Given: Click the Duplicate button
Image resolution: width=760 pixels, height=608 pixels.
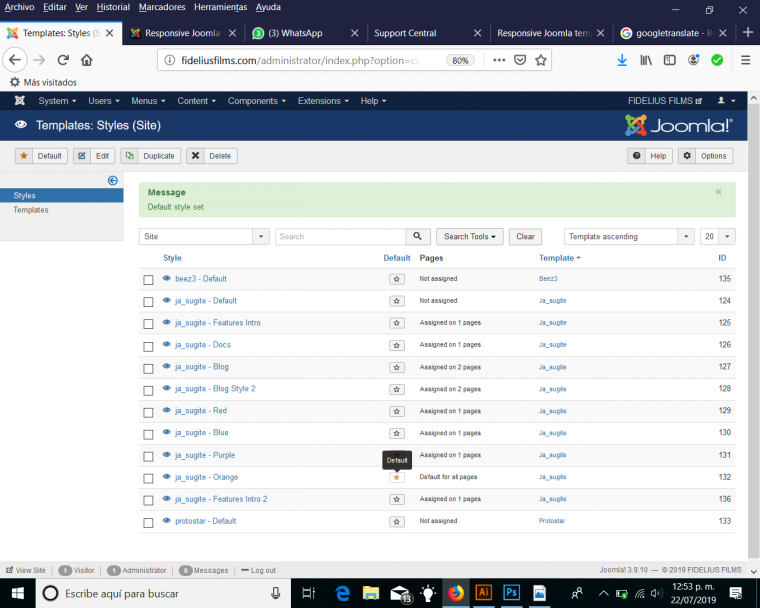Looking at the screenshot, I should click(x=150, y=156).
